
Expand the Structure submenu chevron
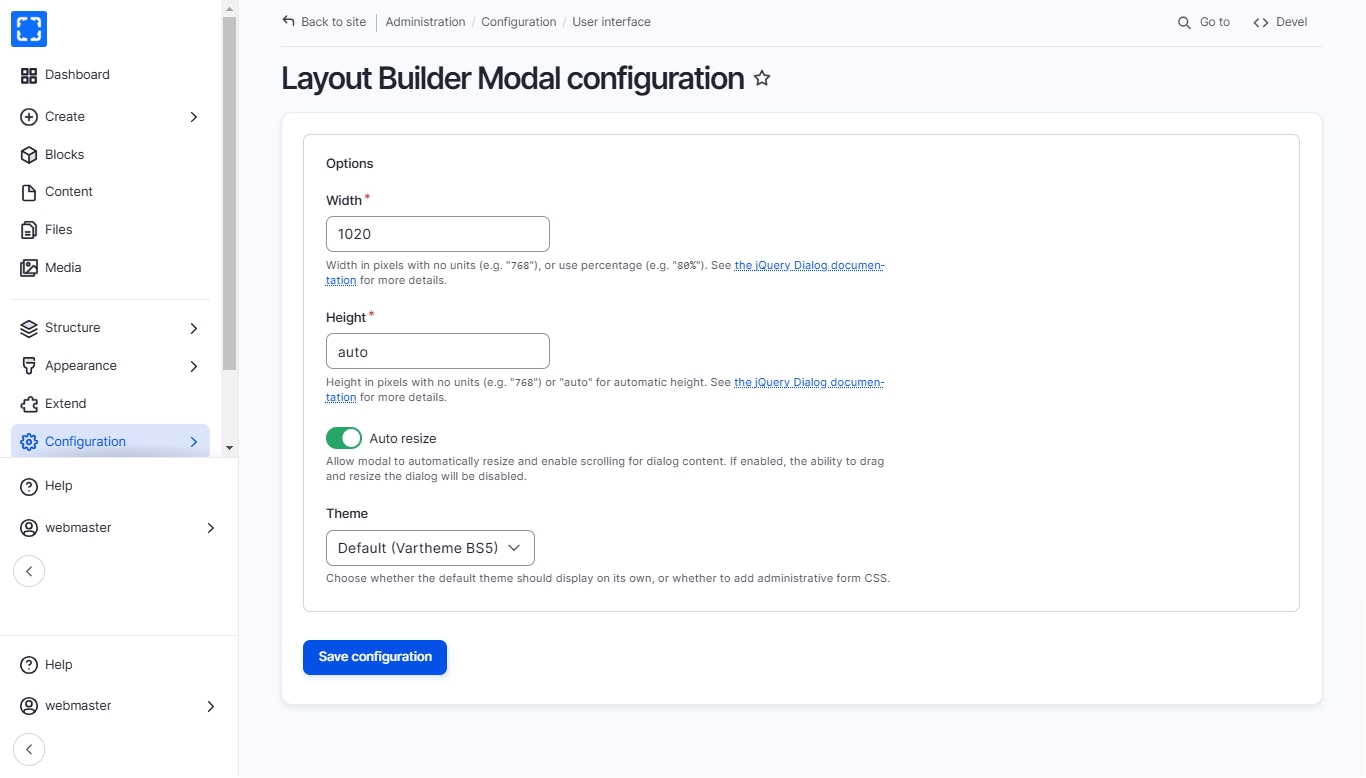(x=194, y=328)
